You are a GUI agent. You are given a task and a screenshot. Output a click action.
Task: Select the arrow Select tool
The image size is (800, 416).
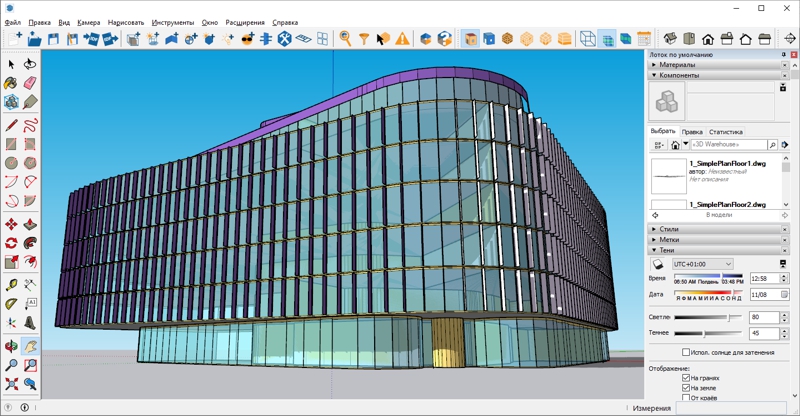11,64
